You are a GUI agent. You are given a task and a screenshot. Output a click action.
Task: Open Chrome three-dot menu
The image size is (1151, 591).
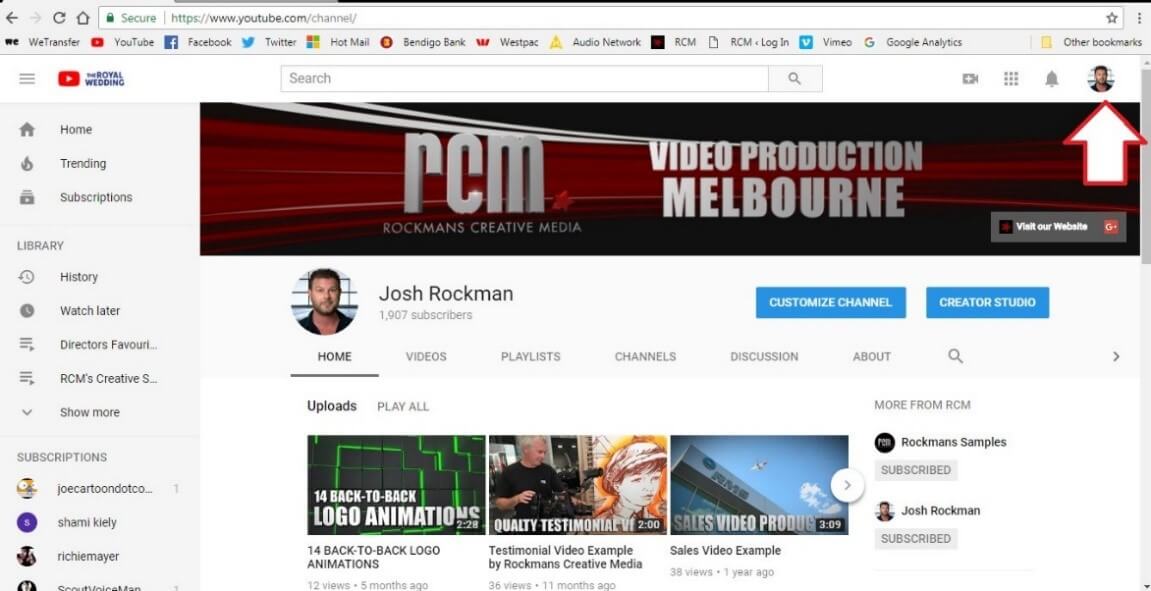click(x=1139, y=18)
